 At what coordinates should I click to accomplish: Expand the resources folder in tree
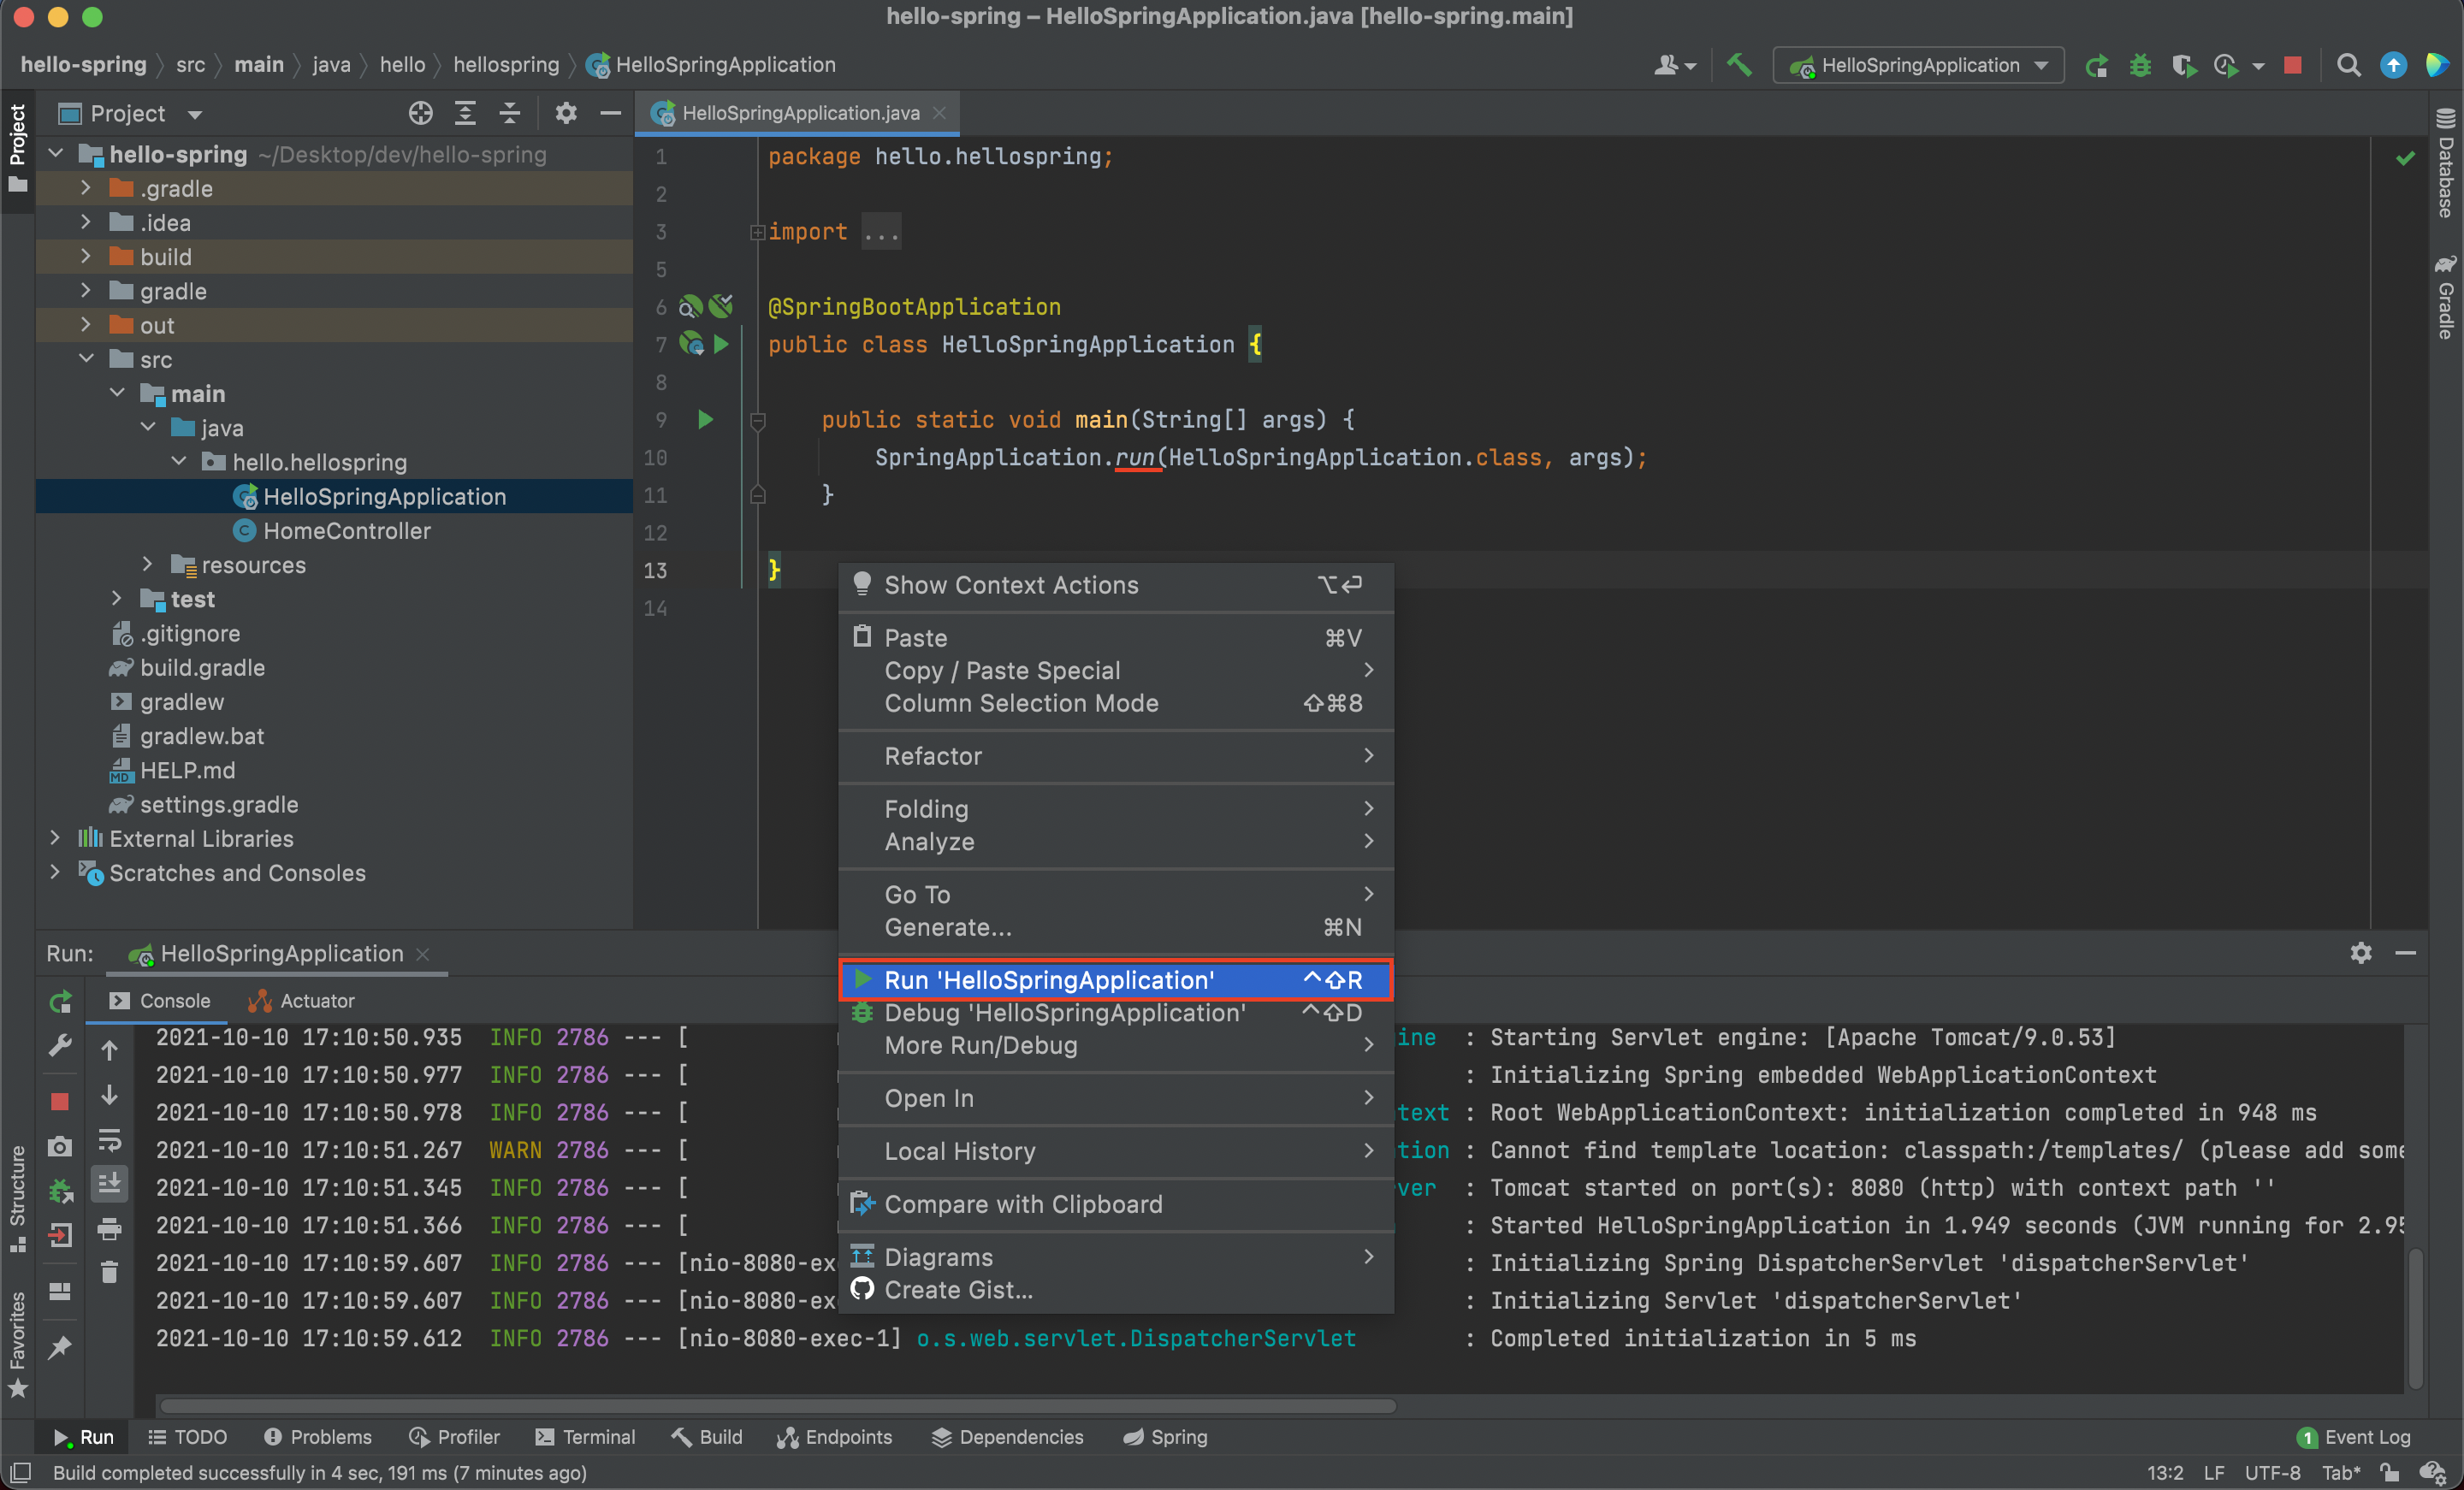tap(147, 565)
